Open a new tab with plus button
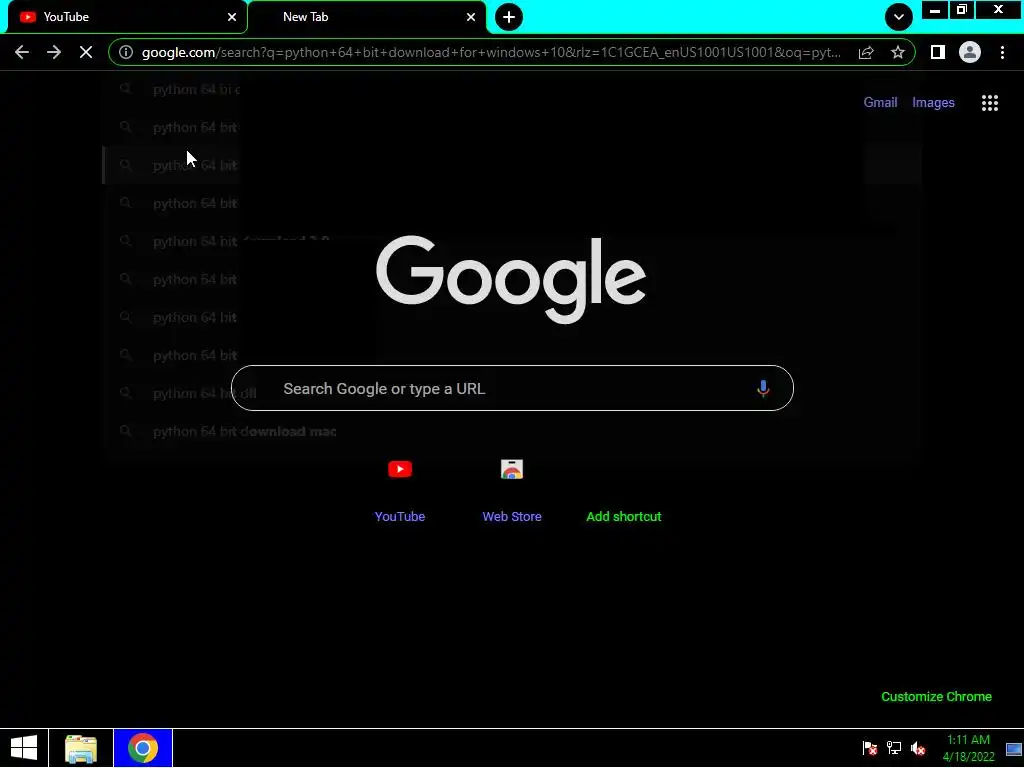The image size is (1024, 768). [509, 17]
